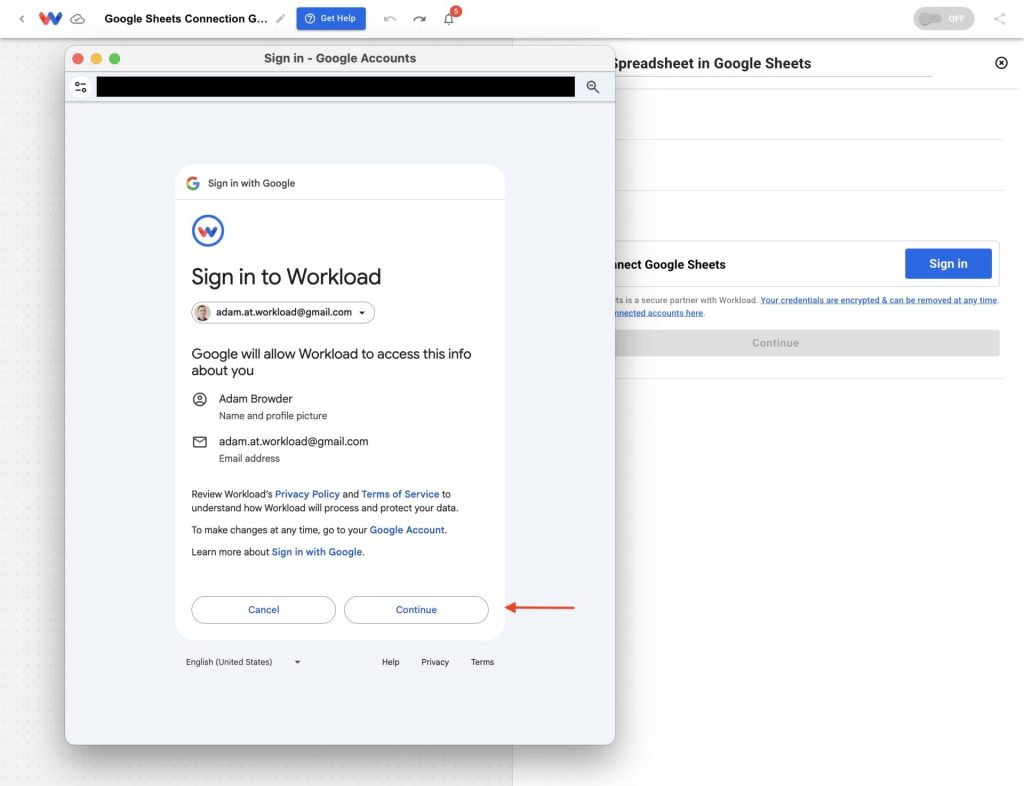
Task: Open Google Account link
Action: [x=407, y=530]
